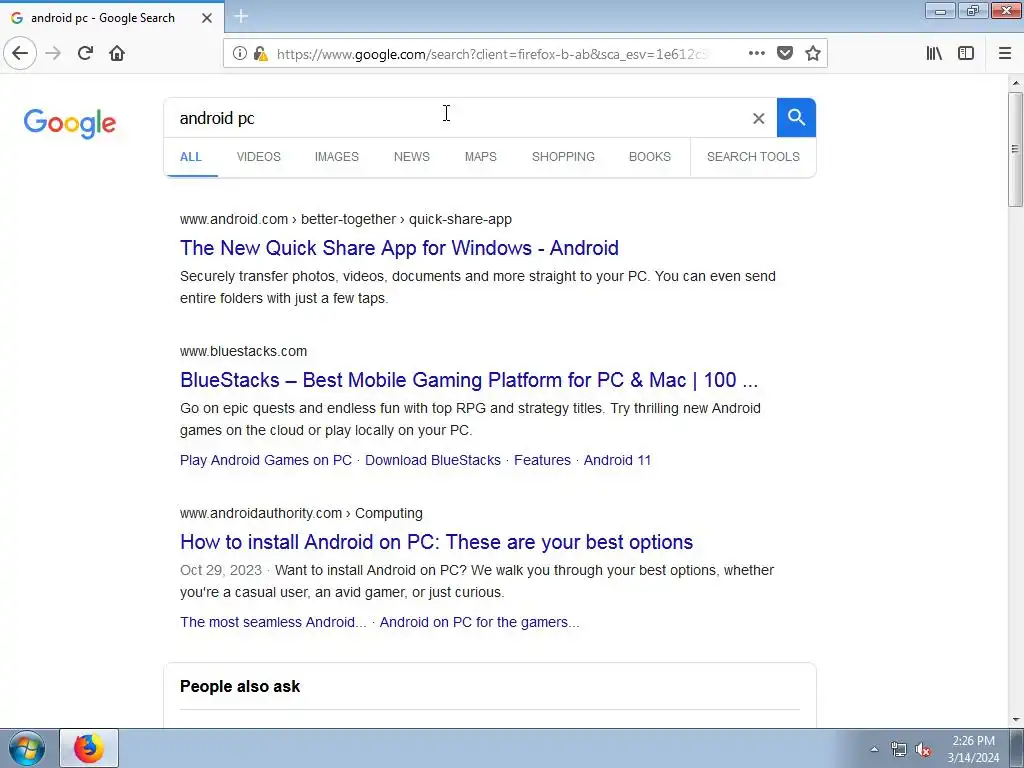This screenshot has height=768, width=1024.
Task: Open page actions three-dot menu
Action: pos(756,54)
